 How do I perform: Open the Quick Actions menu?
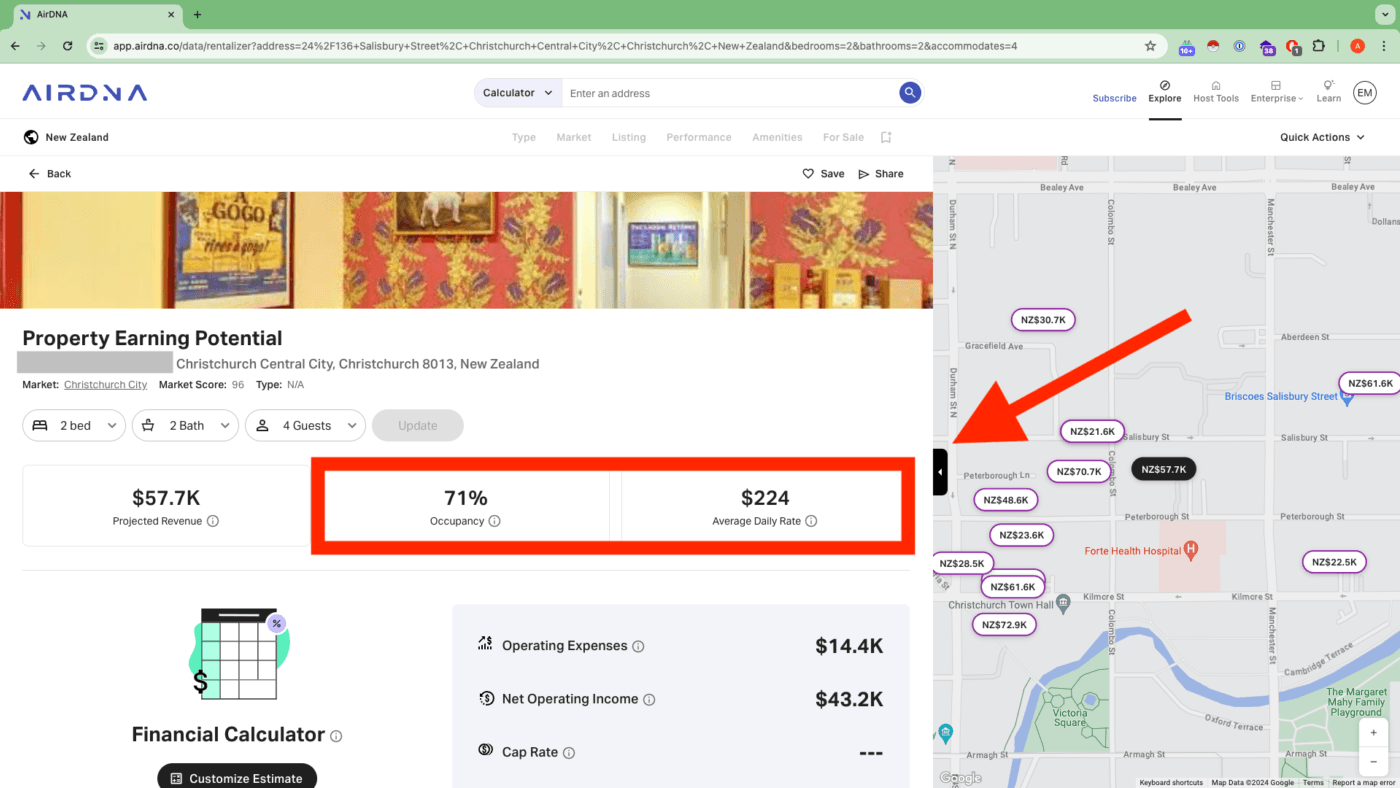[x=1321, y=137]
